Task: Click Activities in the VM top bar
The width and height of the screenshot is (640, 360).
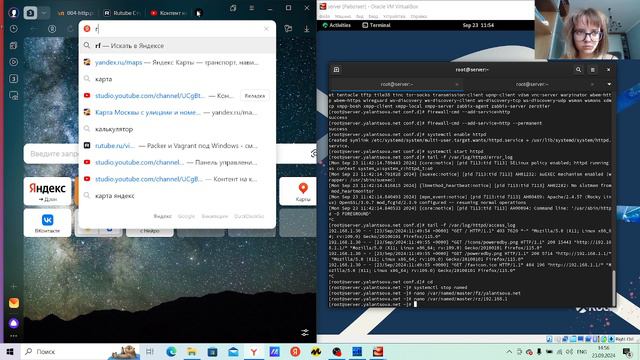Action: pyautogui.click(x=337, y=25)
